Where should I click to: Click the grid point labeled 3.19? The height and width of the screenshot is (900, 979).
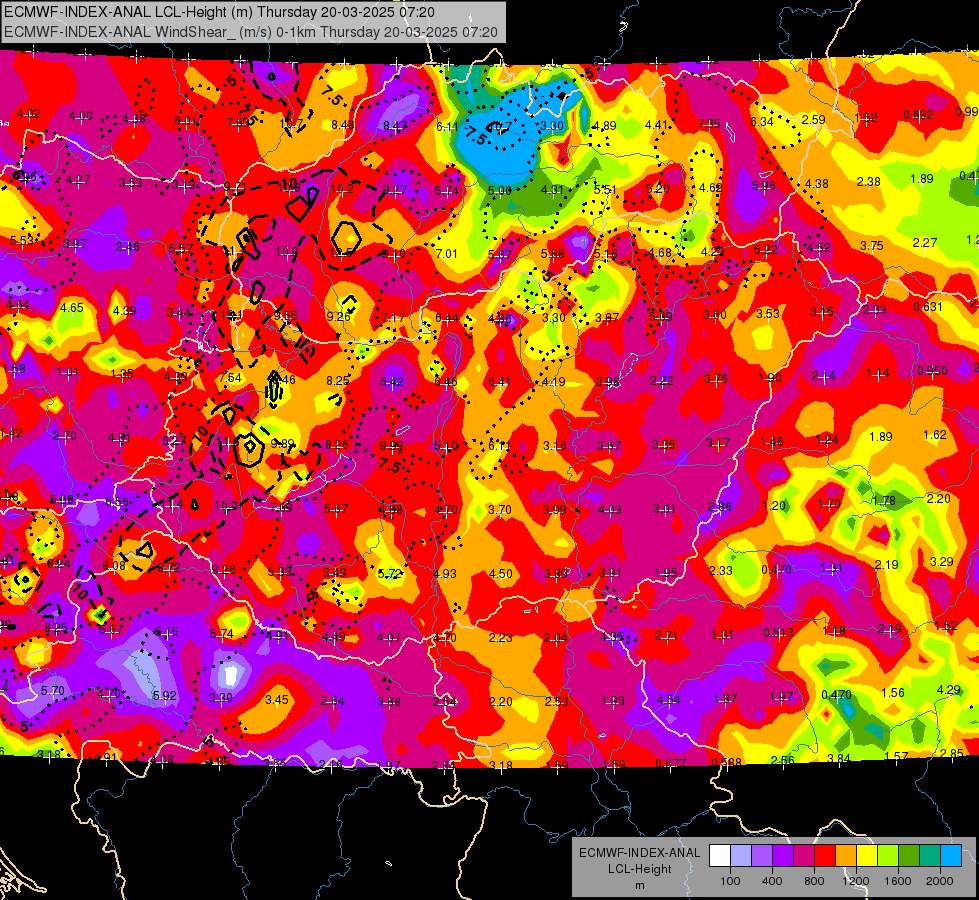[184, 184]
